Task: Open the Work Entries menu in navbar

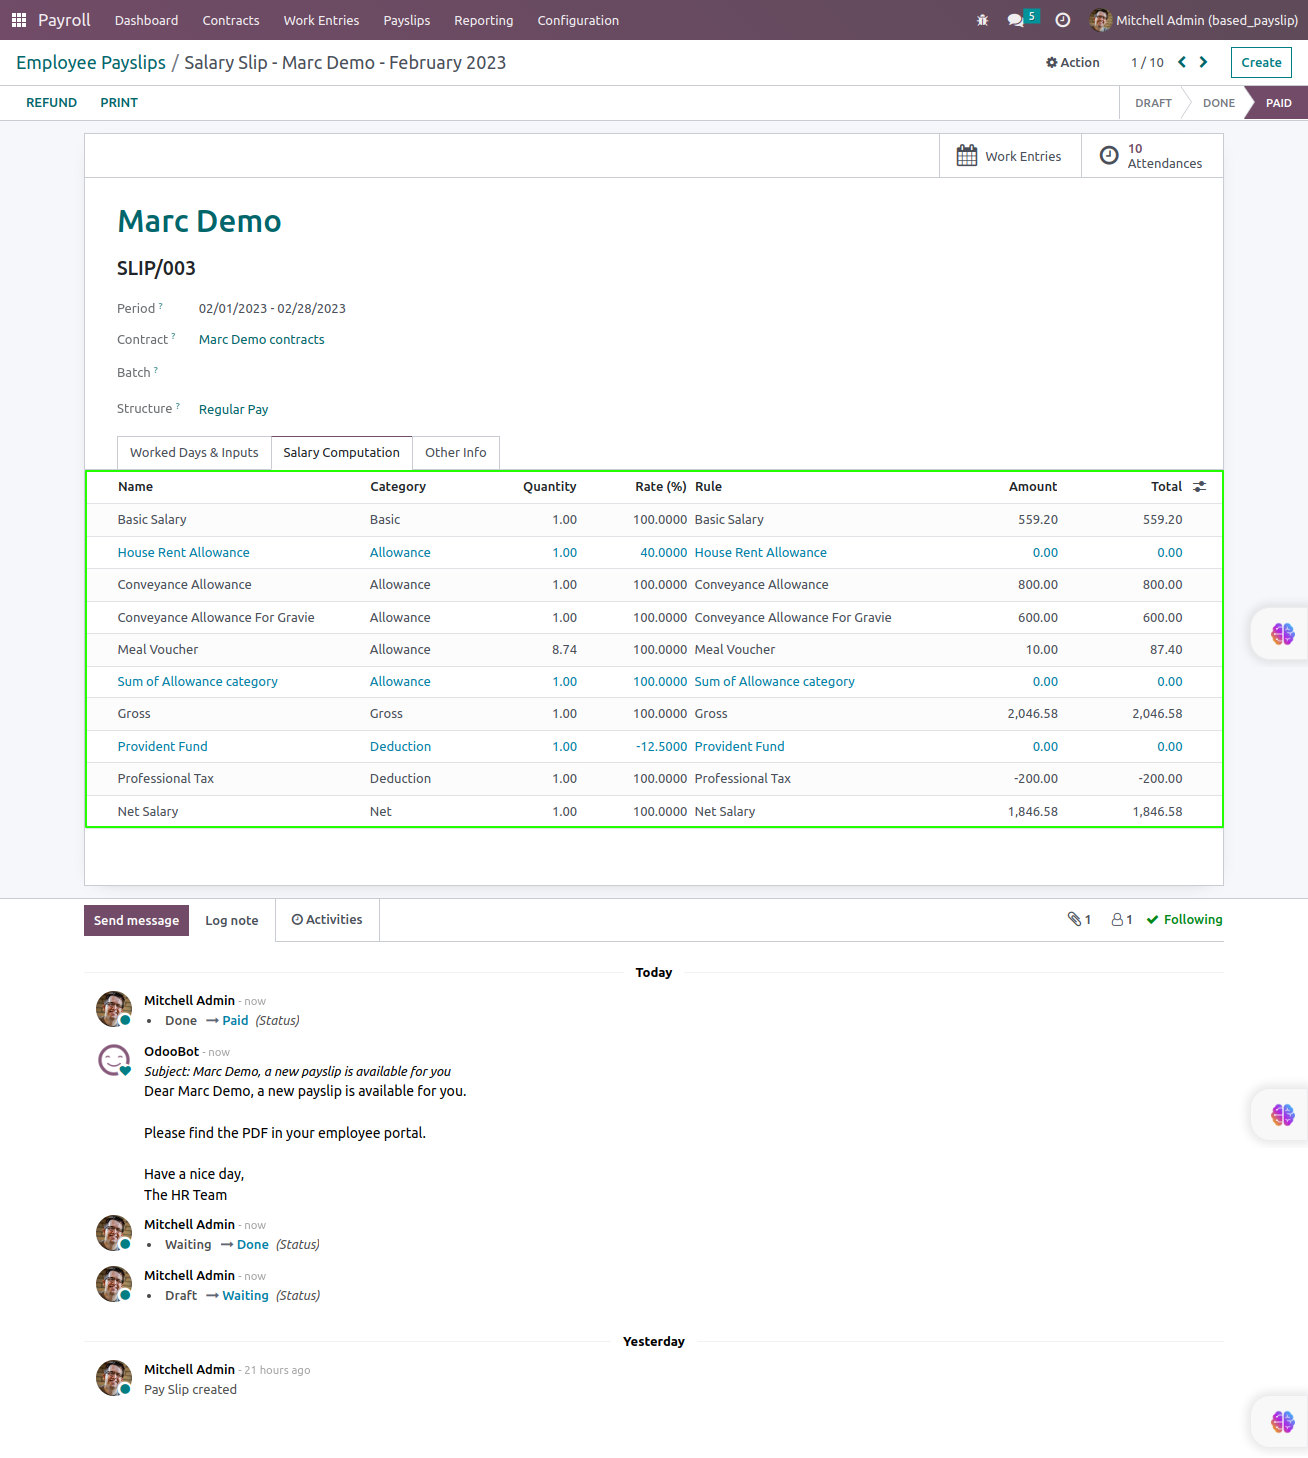Action: pos(321,20)
